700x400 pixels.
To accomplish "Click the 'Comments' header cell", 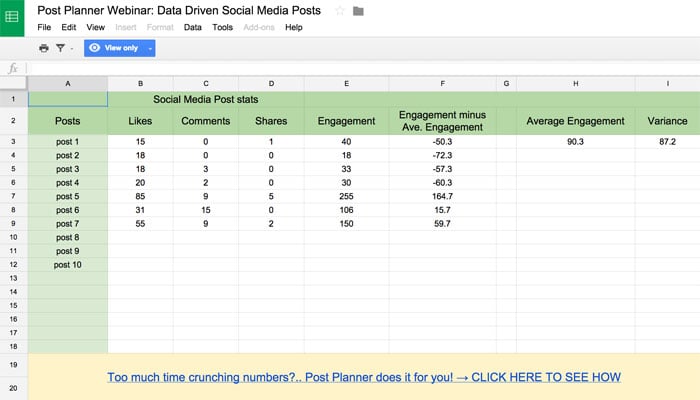I will (206, 121).
